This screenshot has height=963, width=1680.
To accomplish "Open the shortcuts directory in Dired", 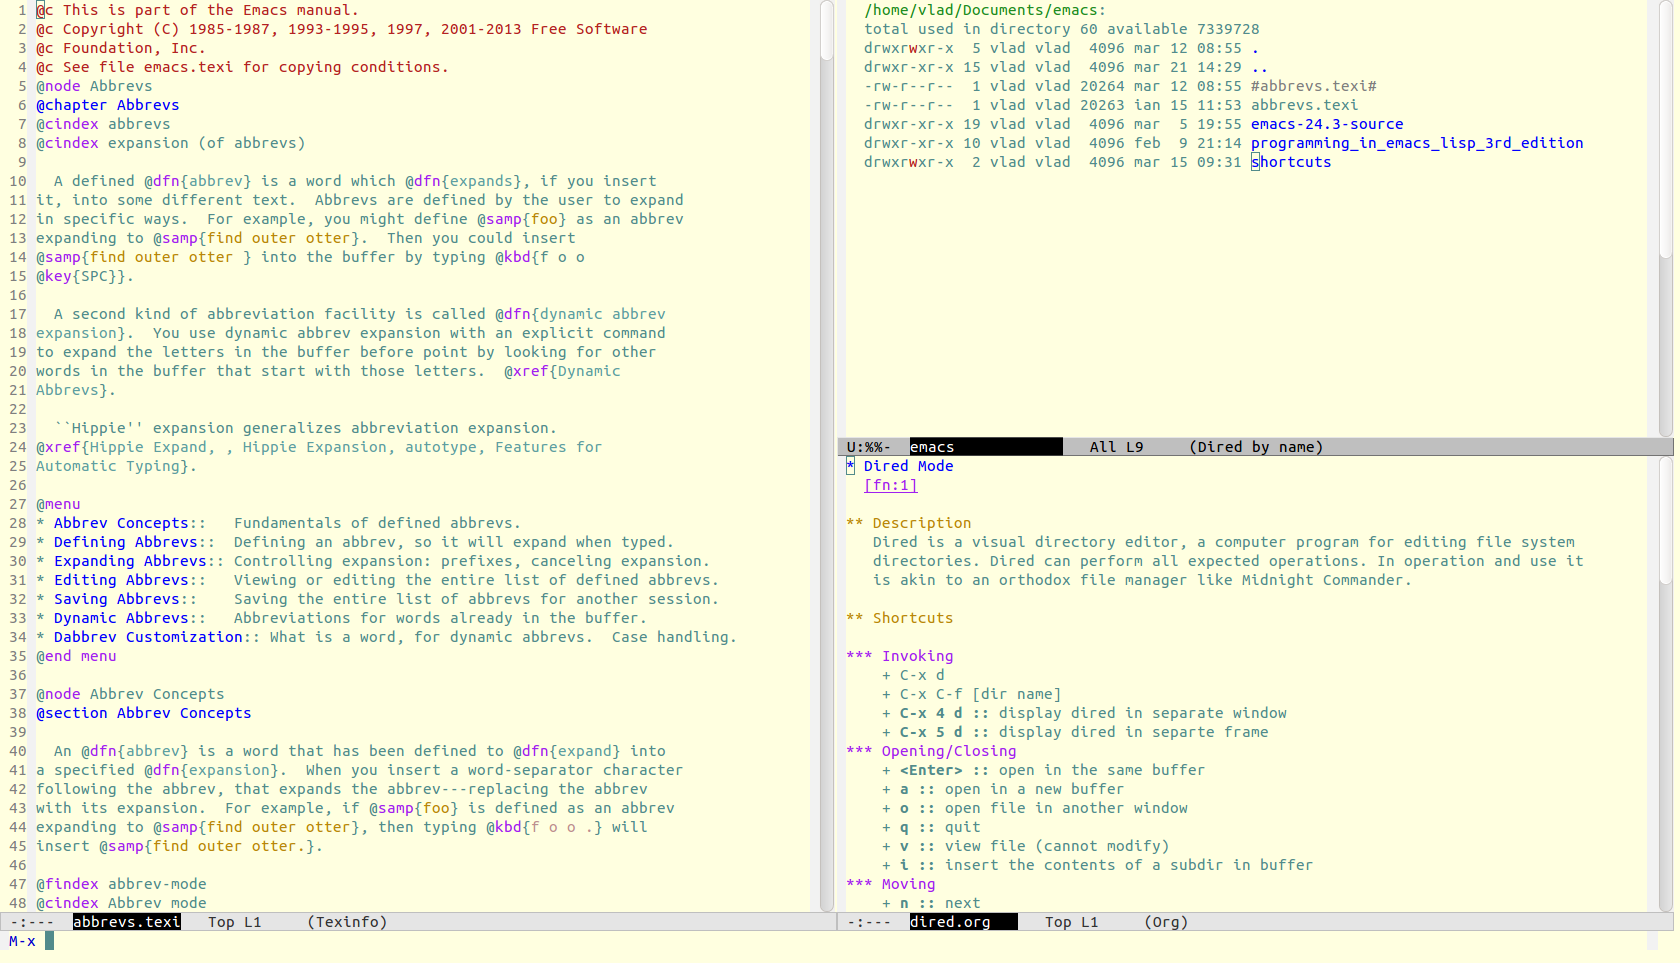I will (x=1291, y=162).
